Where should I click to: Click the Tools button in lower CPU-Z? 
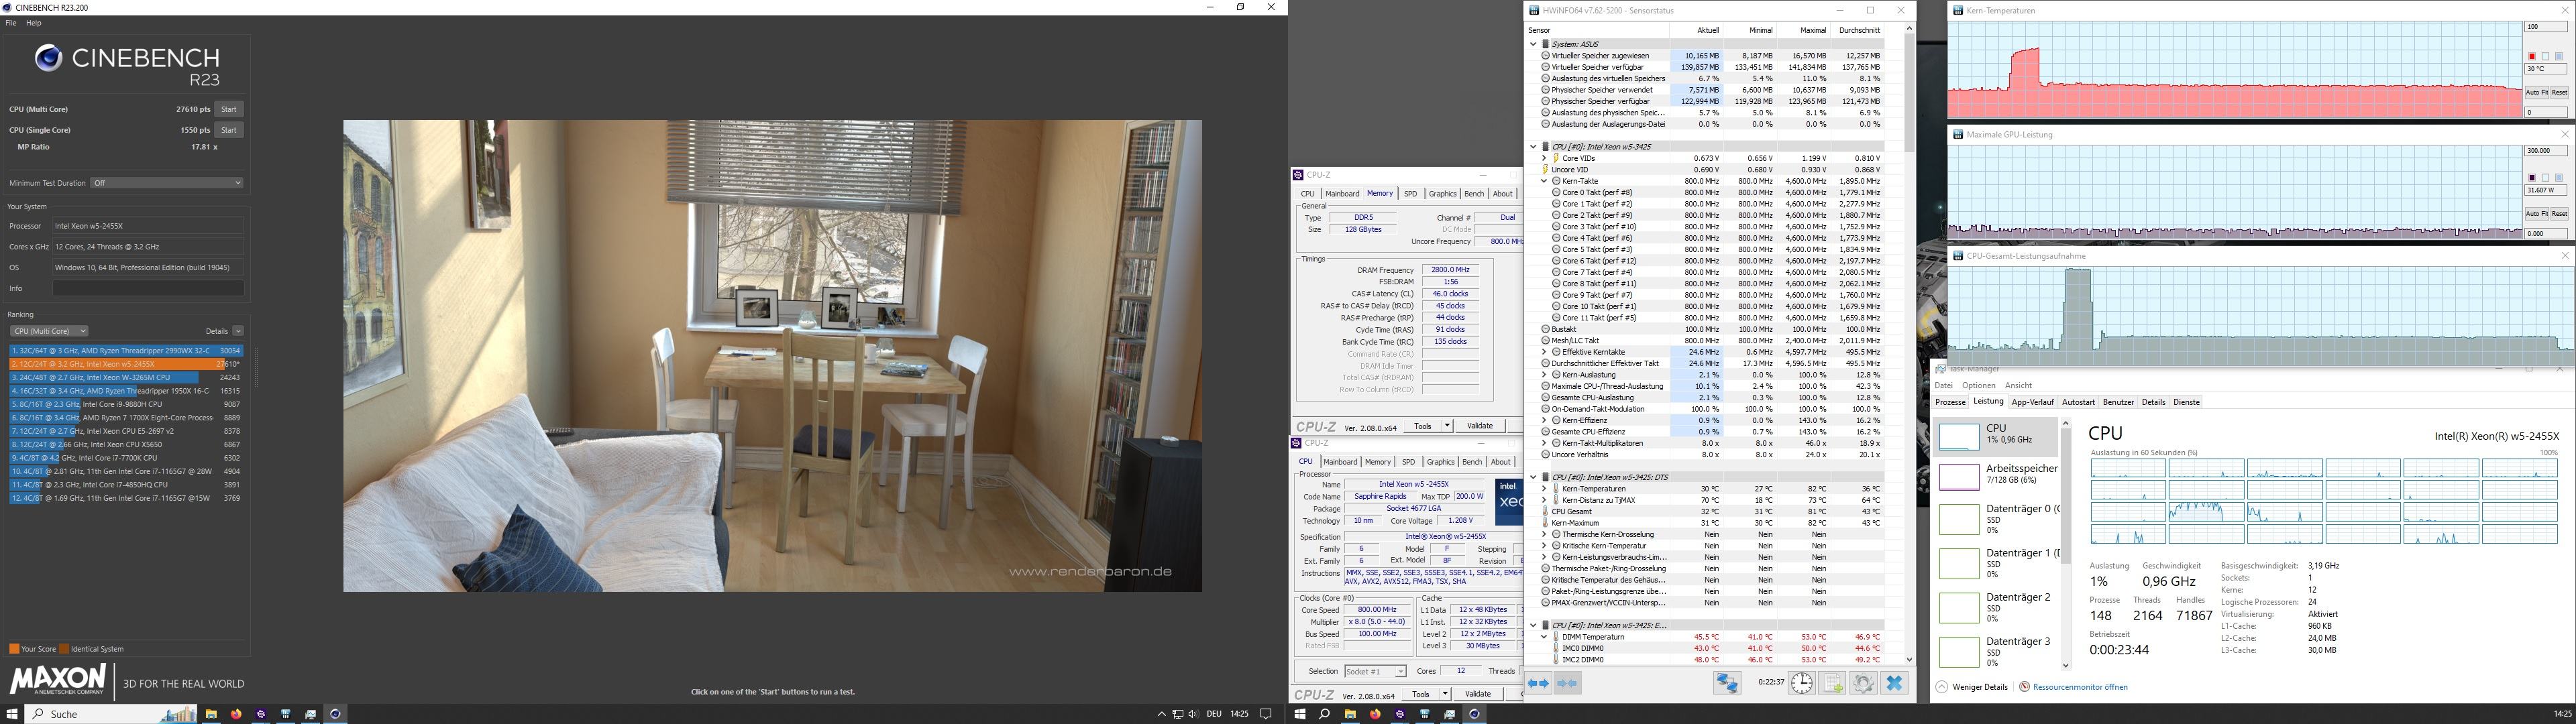1421,694
